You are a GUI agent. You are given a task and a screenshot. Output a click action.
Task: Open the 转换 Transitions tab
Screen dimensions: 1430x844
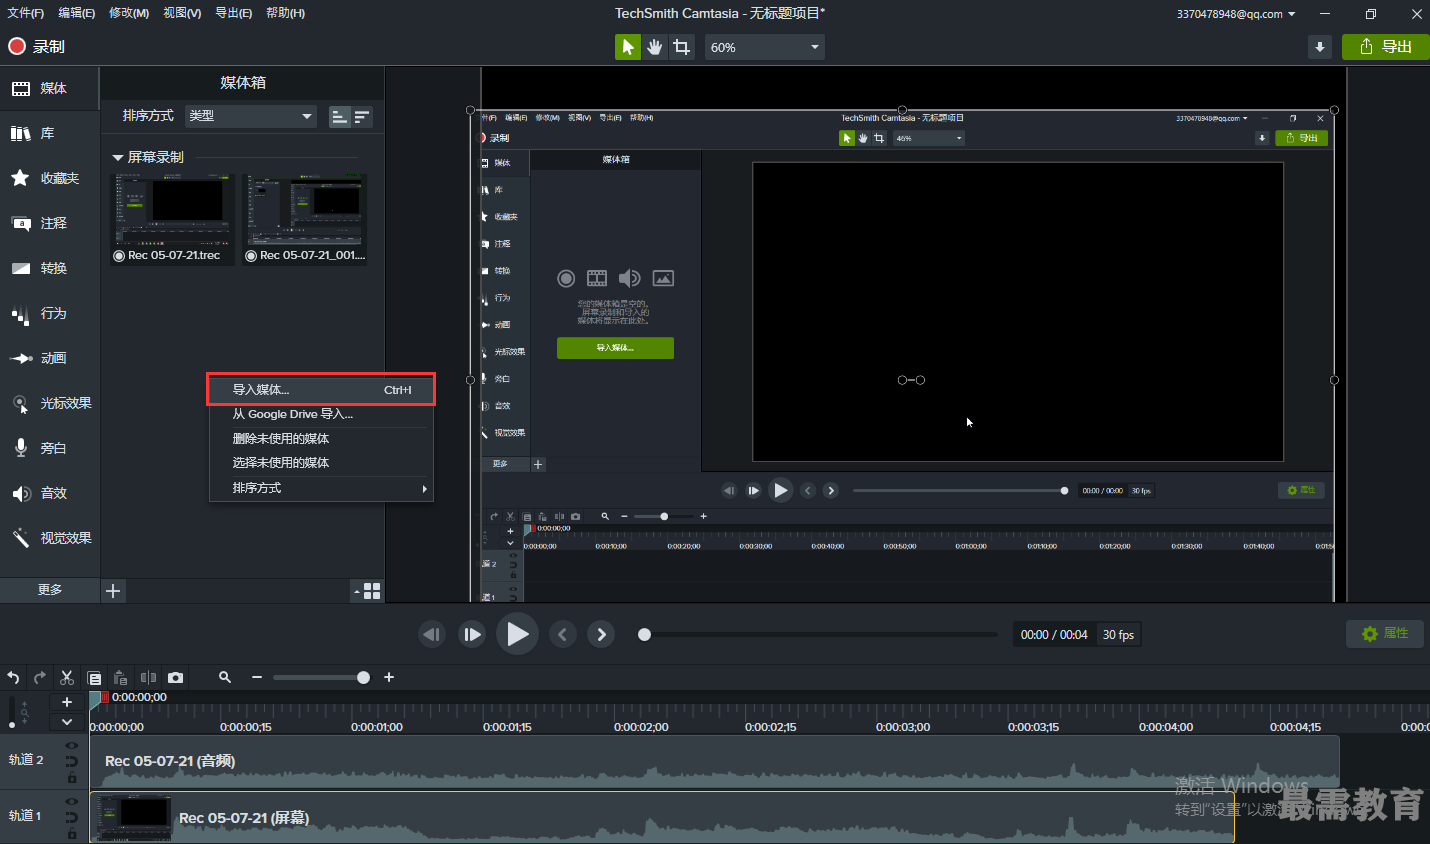pyautogui.click(x=50, y=268)
